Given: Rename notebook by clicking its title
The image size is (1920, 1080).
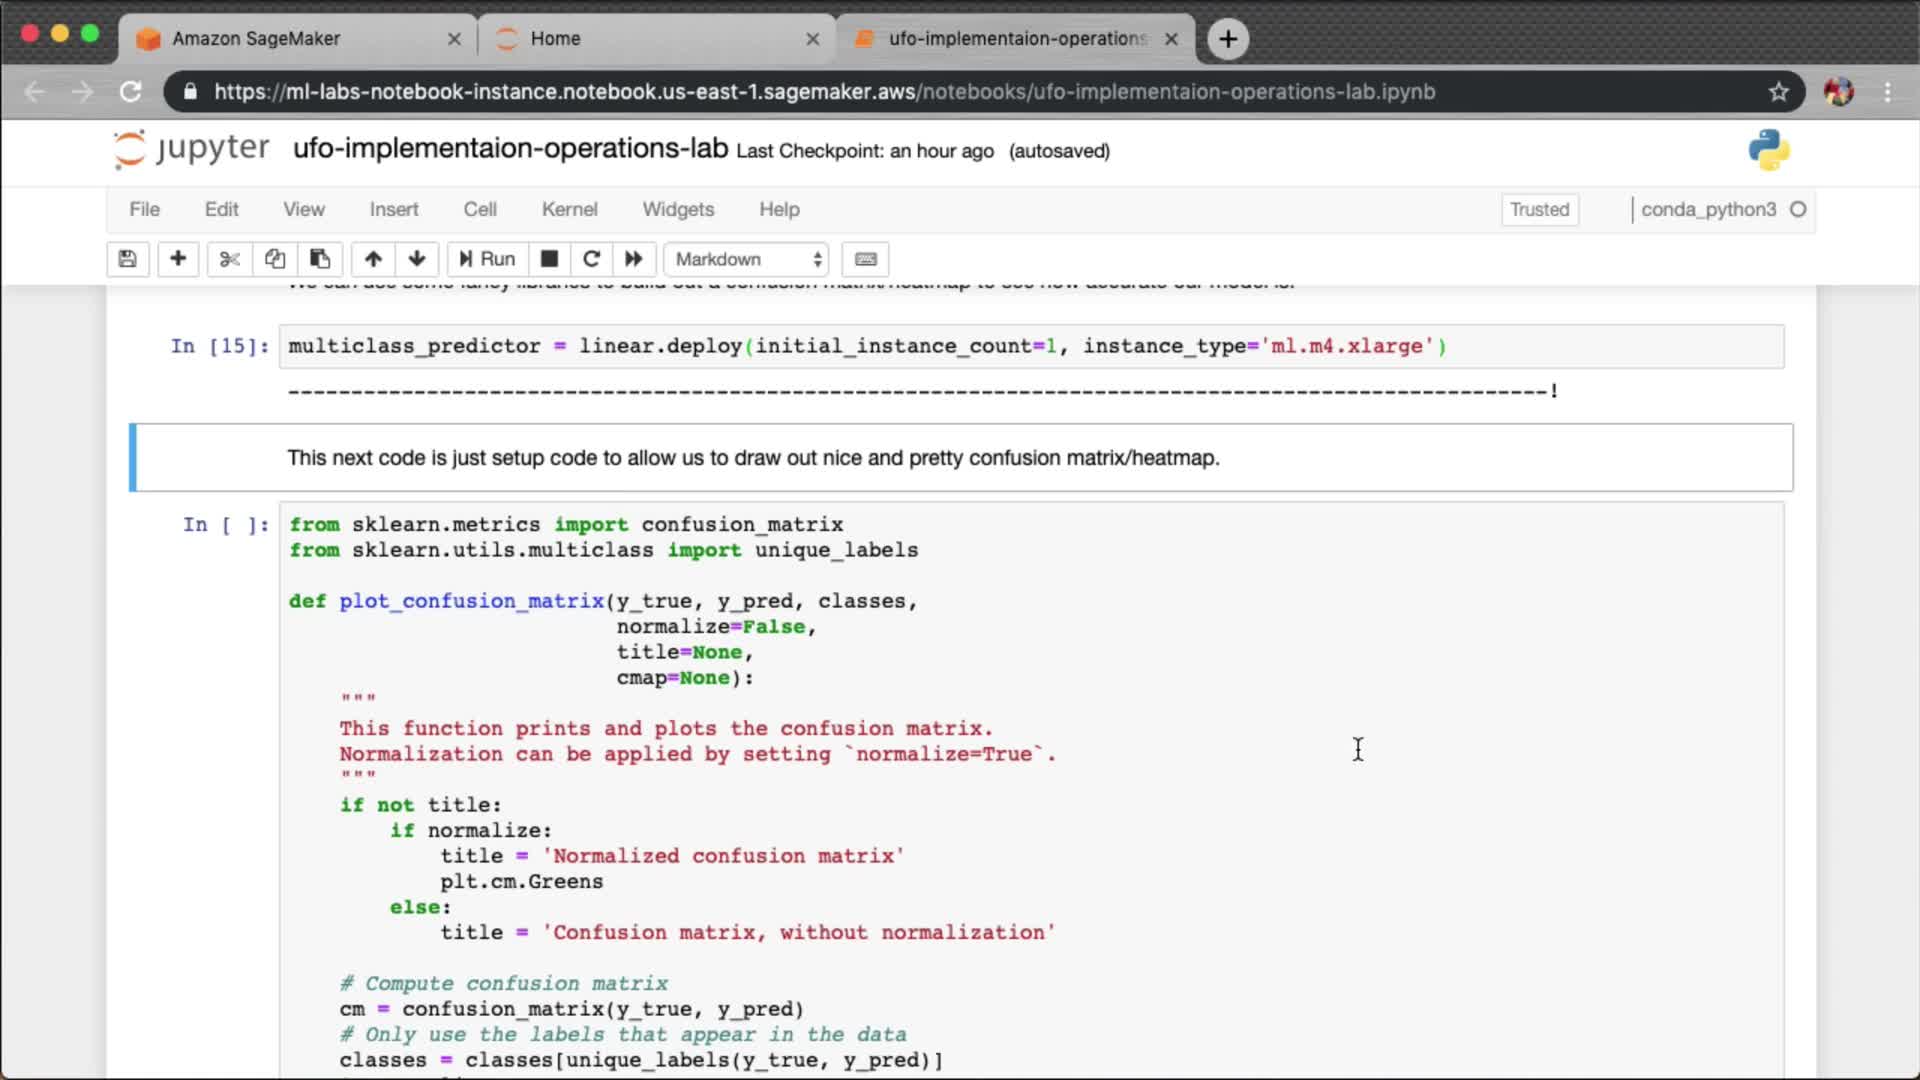Looking at the screenshot, I should 510,148.
